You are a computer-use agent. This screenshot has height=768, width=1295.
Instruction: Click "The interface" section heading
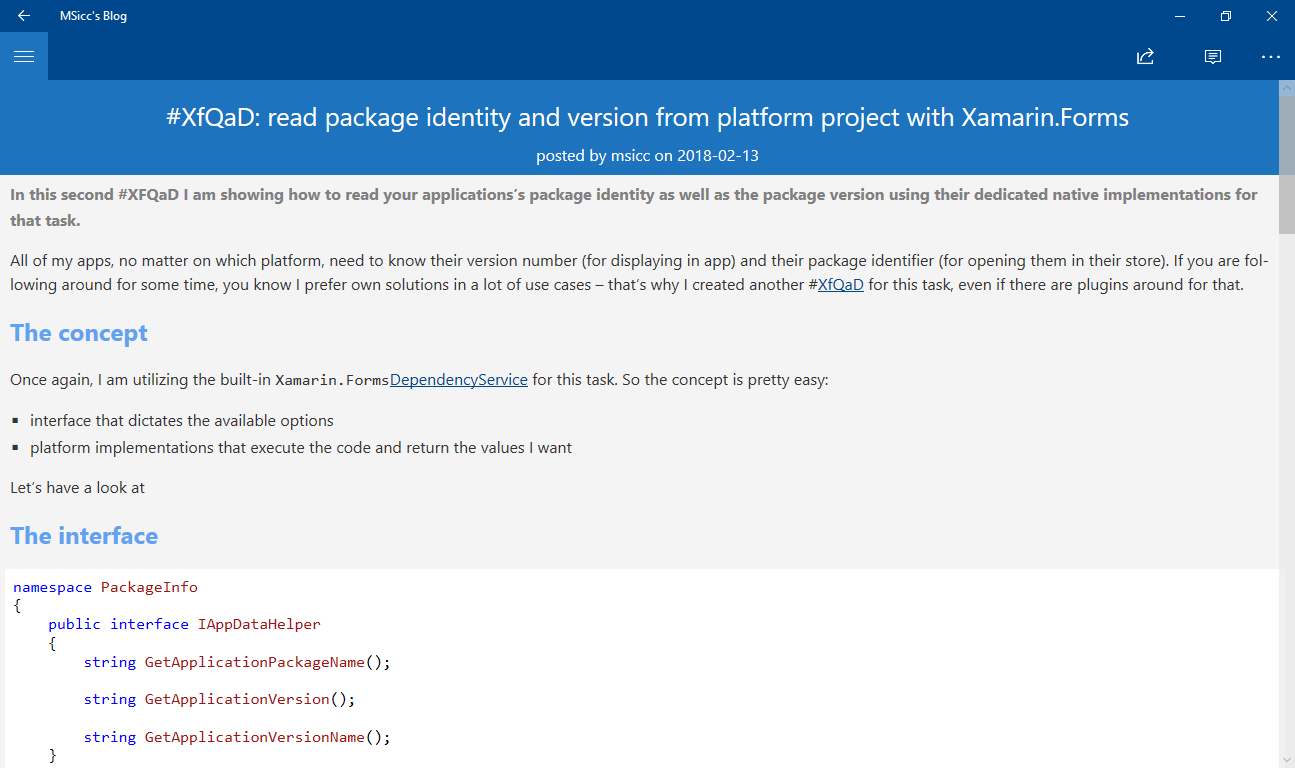pyautogui.click(x=84, y=536)
